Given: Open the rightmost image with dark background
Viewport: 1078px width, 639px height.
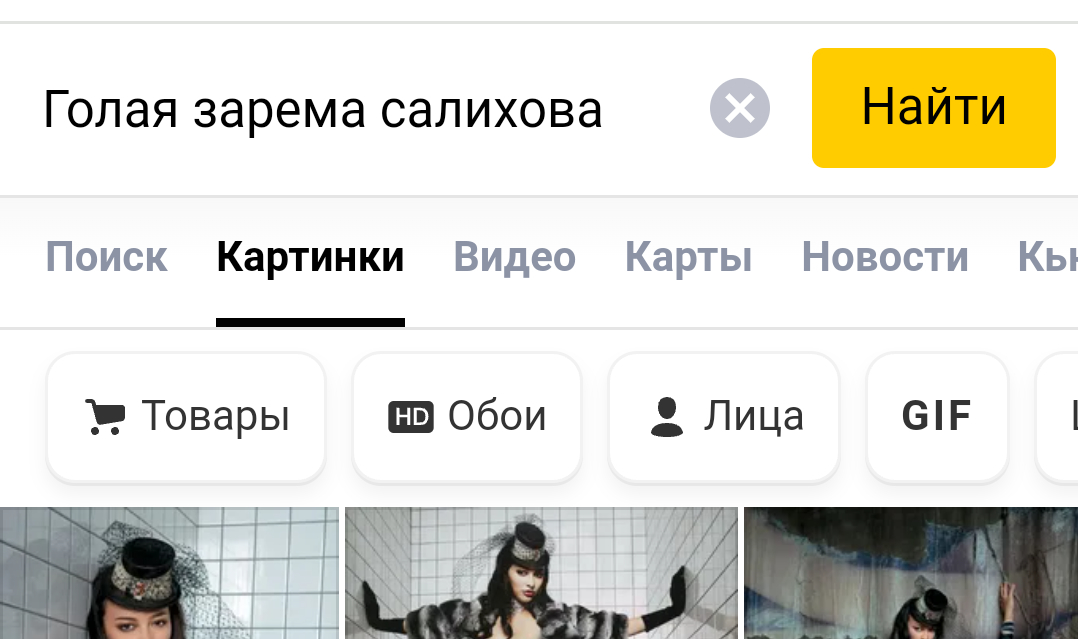Looking at the screenshot, I should [911, 573].
